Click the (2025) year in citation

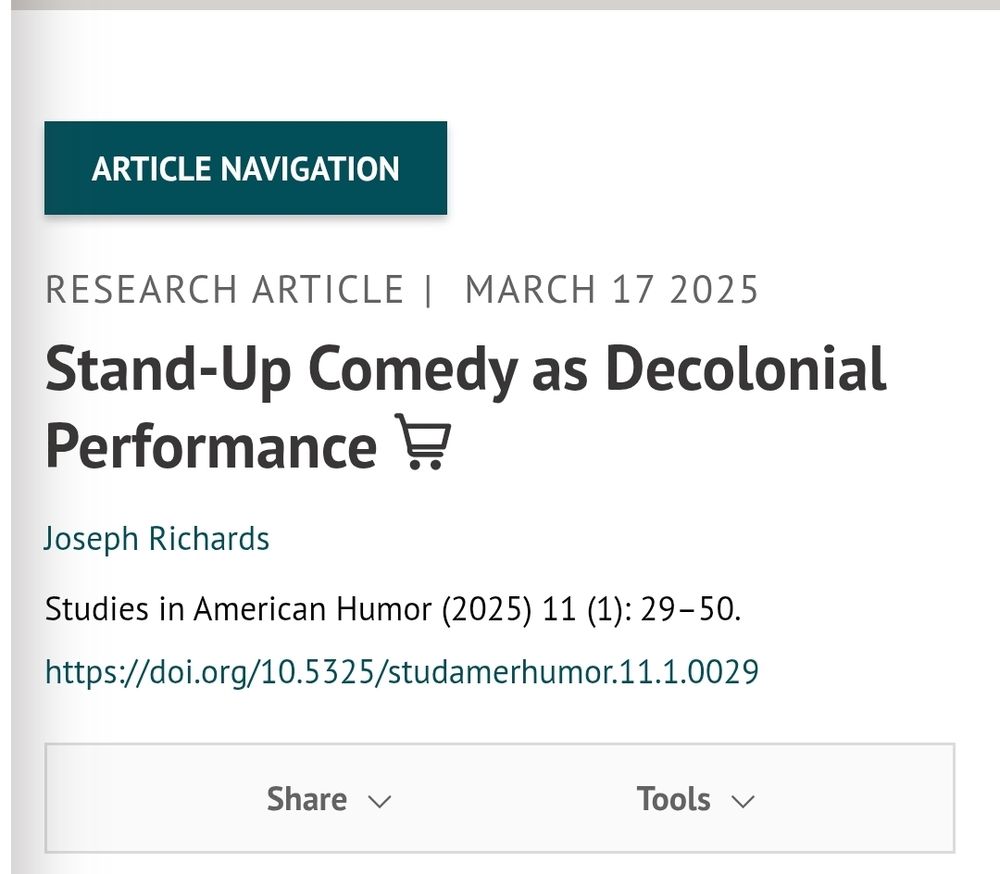coord(487,609)
